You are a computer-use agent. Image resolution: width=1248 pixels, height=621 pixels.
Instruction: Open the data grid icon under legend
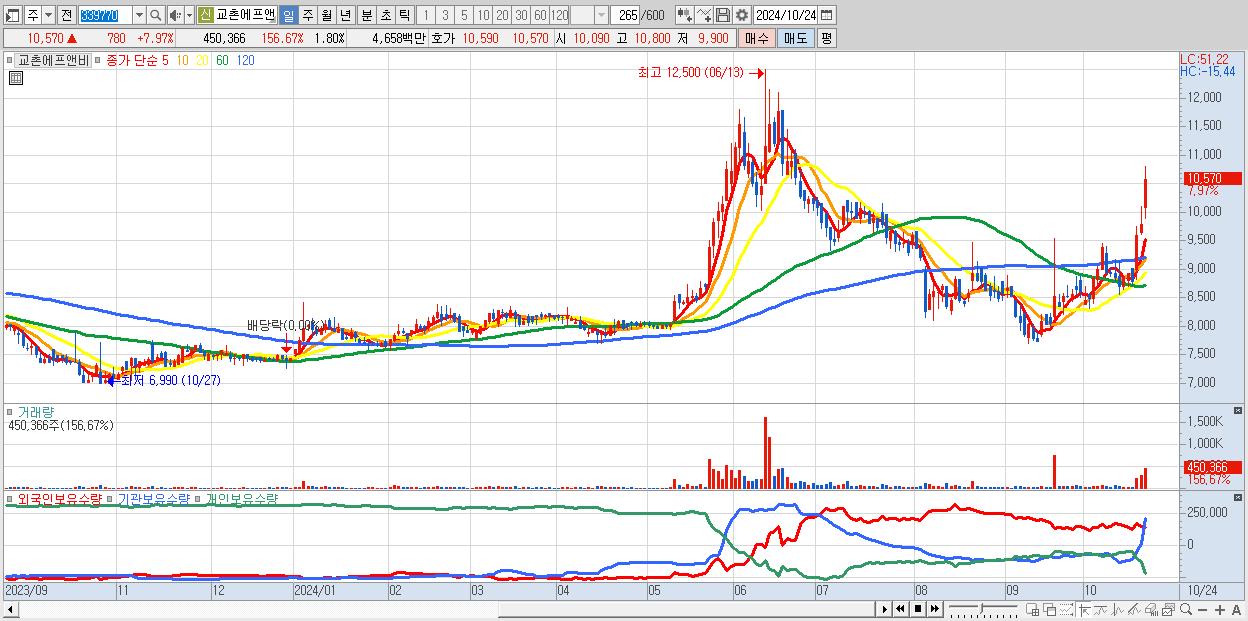tap(15, 79)
